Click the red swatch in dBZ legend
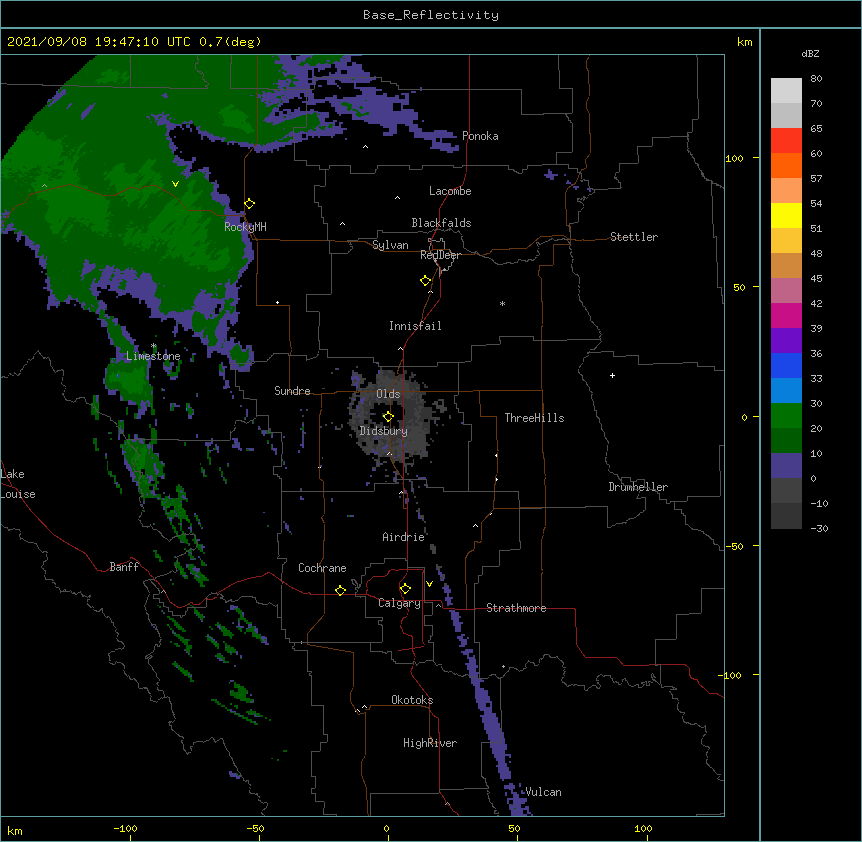The height and width of the screenshot is (842, 862). pyautogui.click(x=786, y=140)
